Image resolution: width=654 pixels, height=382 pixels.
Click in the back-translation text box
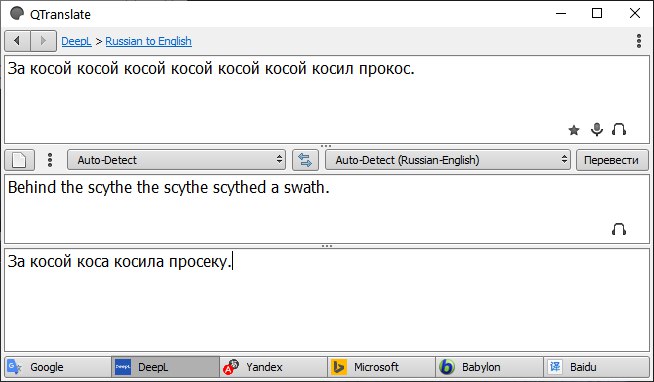[327, 300]
